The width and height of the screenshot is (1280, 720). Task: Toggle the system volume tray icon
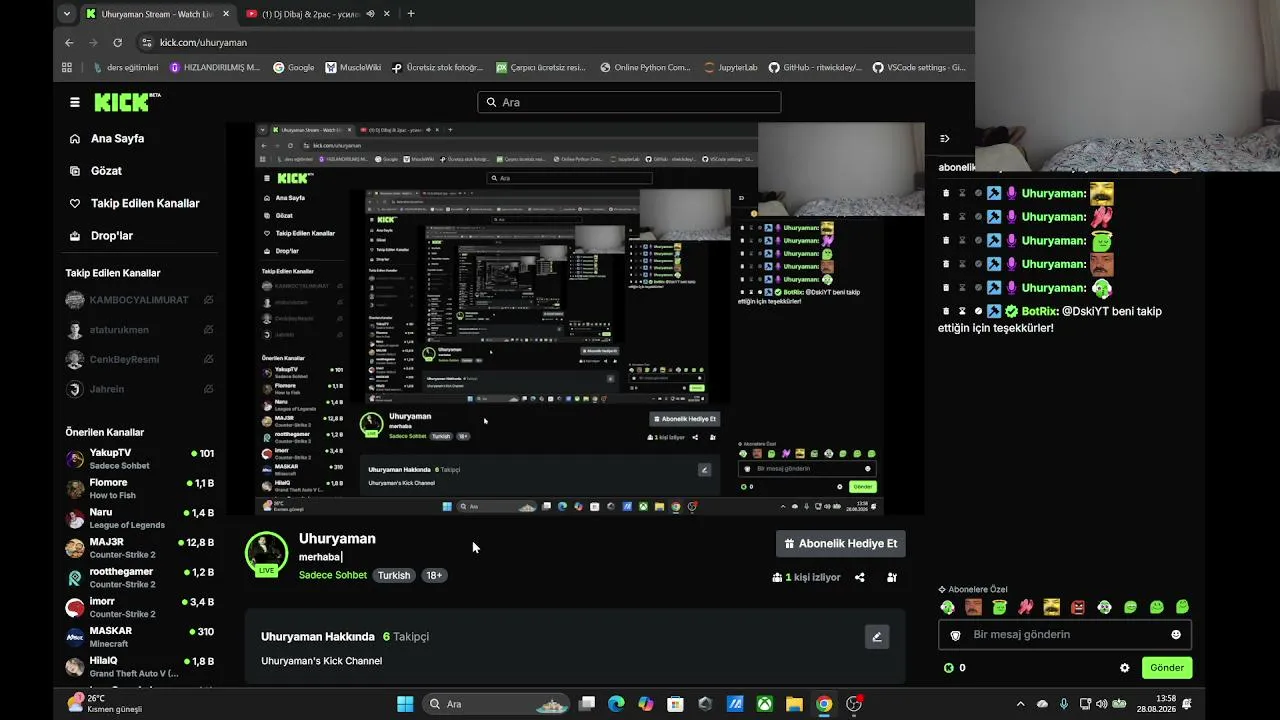(x=1102, y=704)
